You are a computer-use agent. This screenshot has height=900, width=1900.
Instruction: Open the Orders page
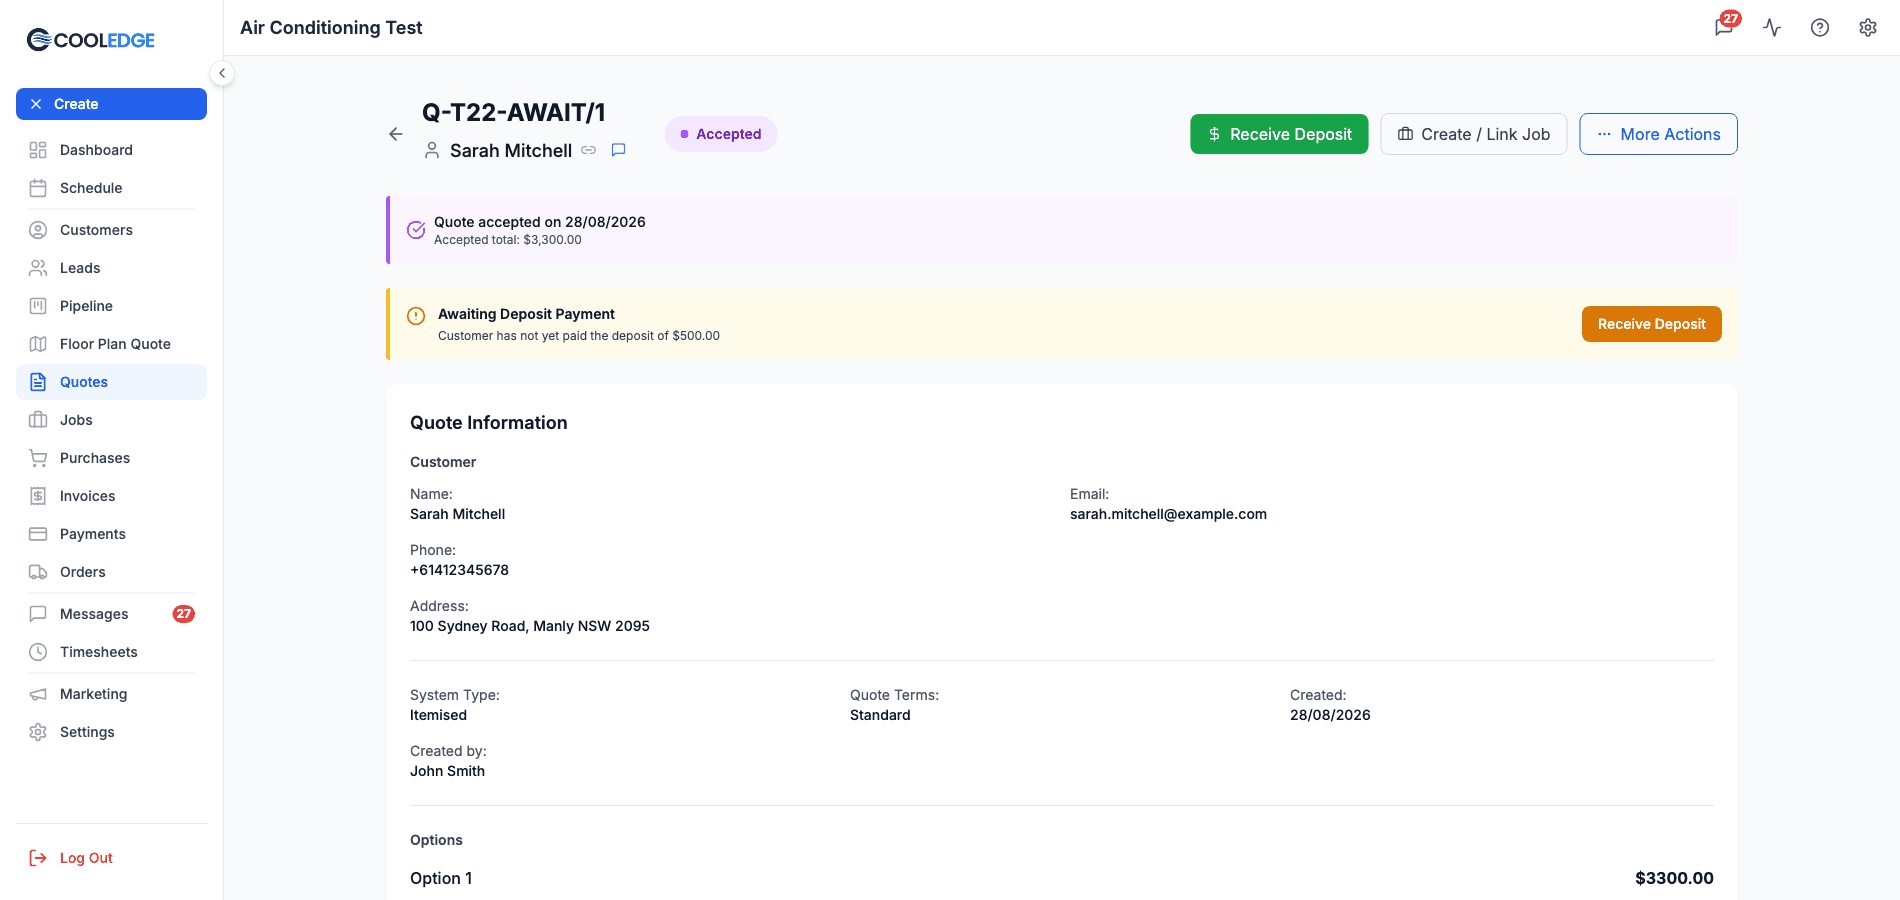(111, 572)
